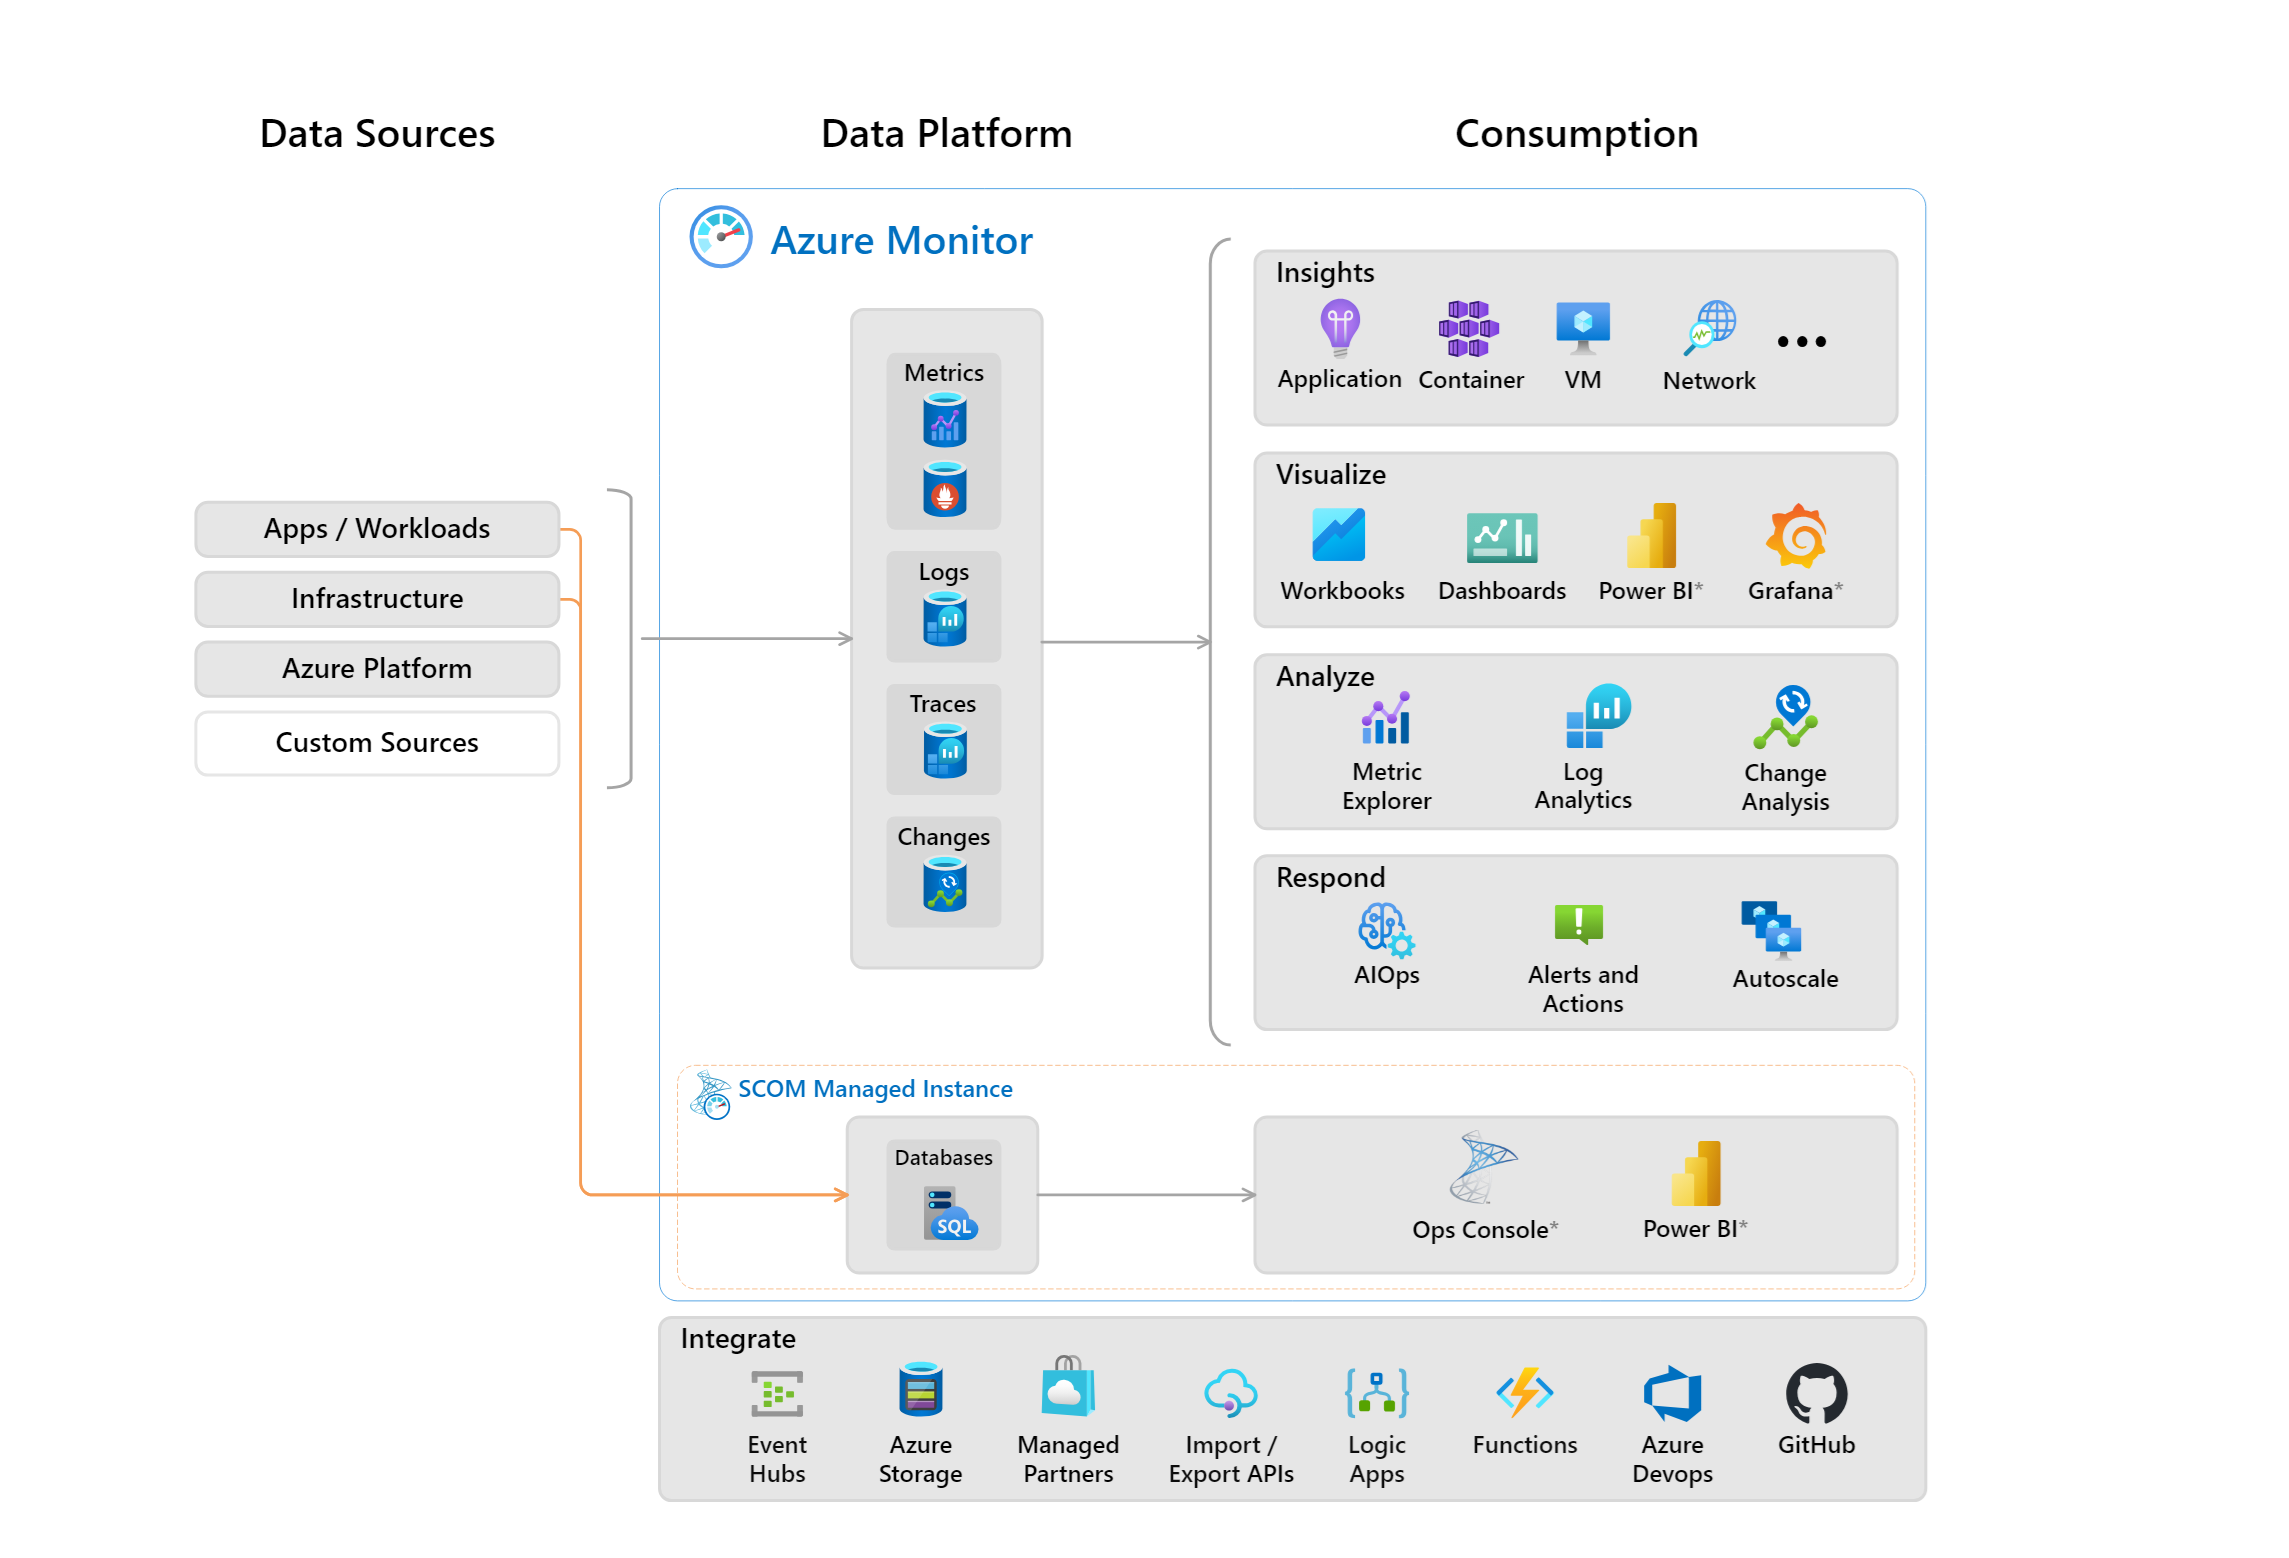Click the Traces label
Image resolution: width=2289 pixels, height=1558 pixels.
pos(942,704)
